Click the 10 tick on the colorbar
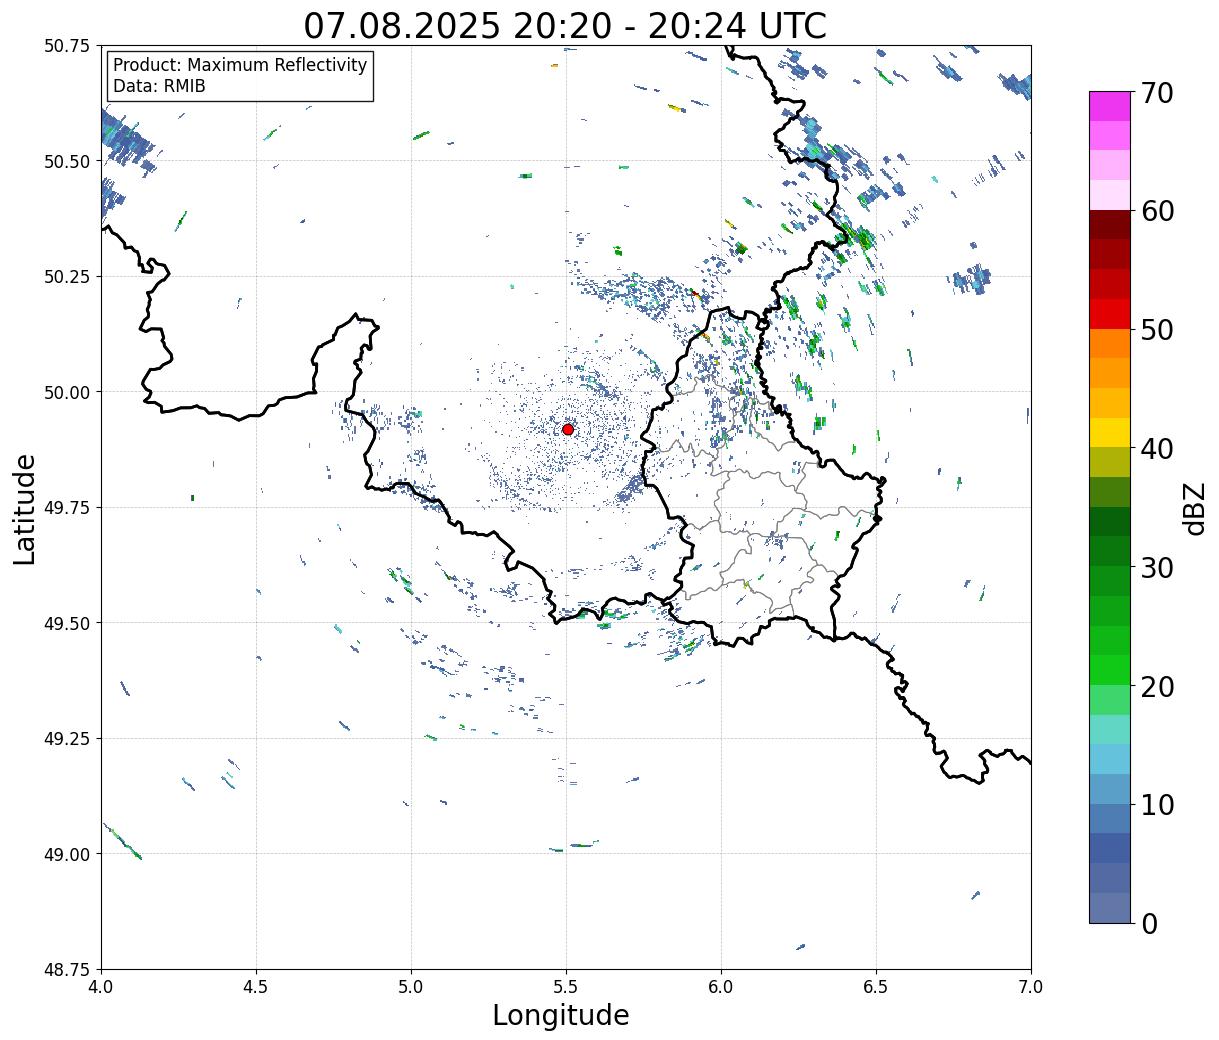1219x1040 pixels. 1157,805
